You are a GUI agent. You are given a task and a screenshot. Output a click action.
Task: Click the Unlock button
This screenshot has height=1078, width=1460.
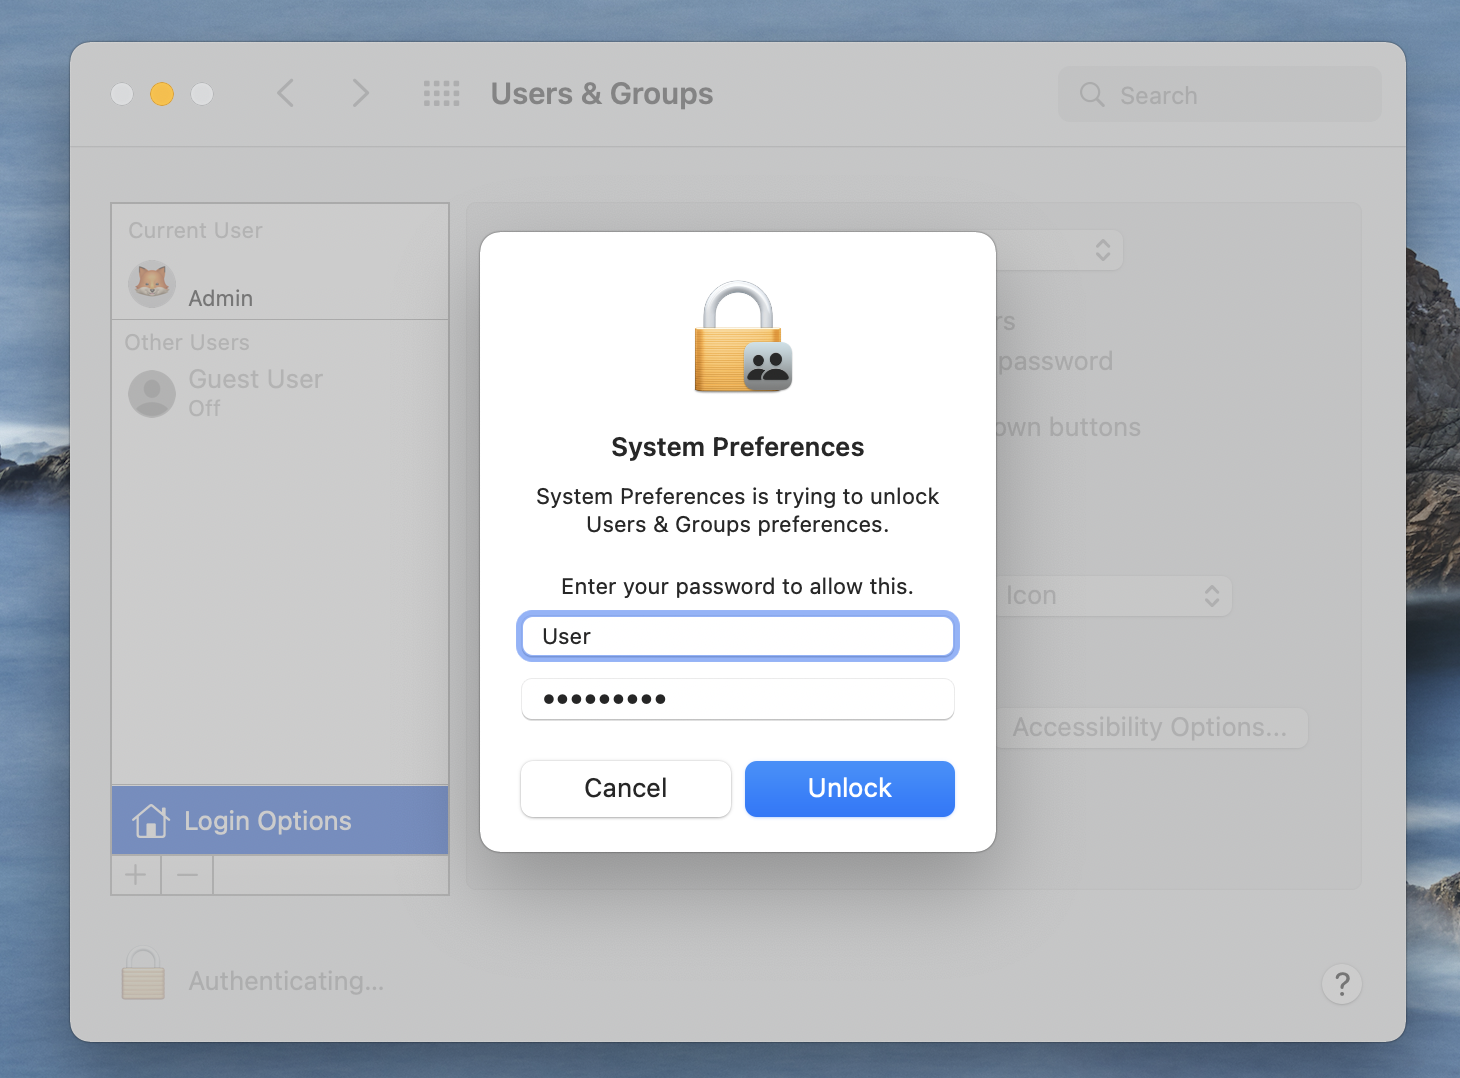click(849, 788)
